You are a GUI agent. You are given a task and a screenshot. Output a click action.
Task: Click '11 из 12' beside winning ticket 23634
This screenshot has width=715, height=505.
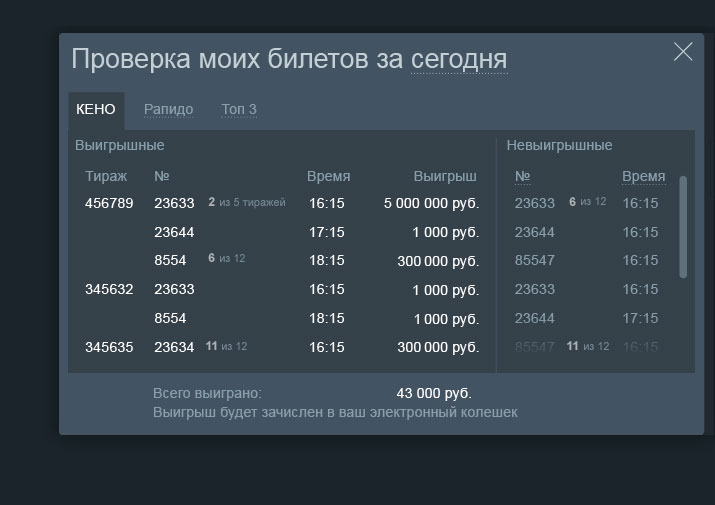coord(226,347)
